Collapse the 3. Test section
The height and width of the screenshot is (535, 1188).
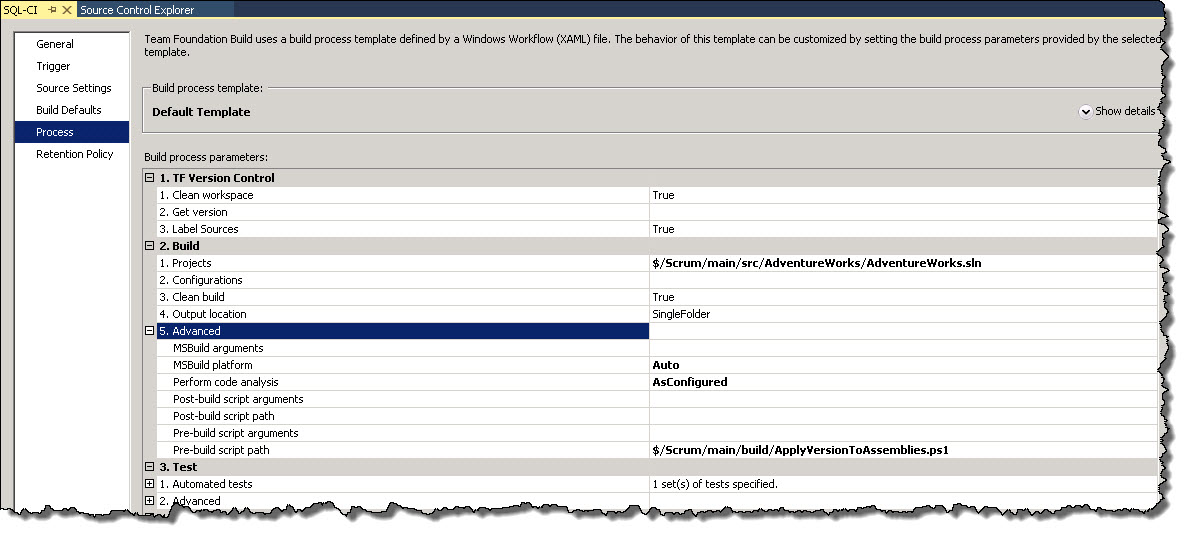click(150, 467)
